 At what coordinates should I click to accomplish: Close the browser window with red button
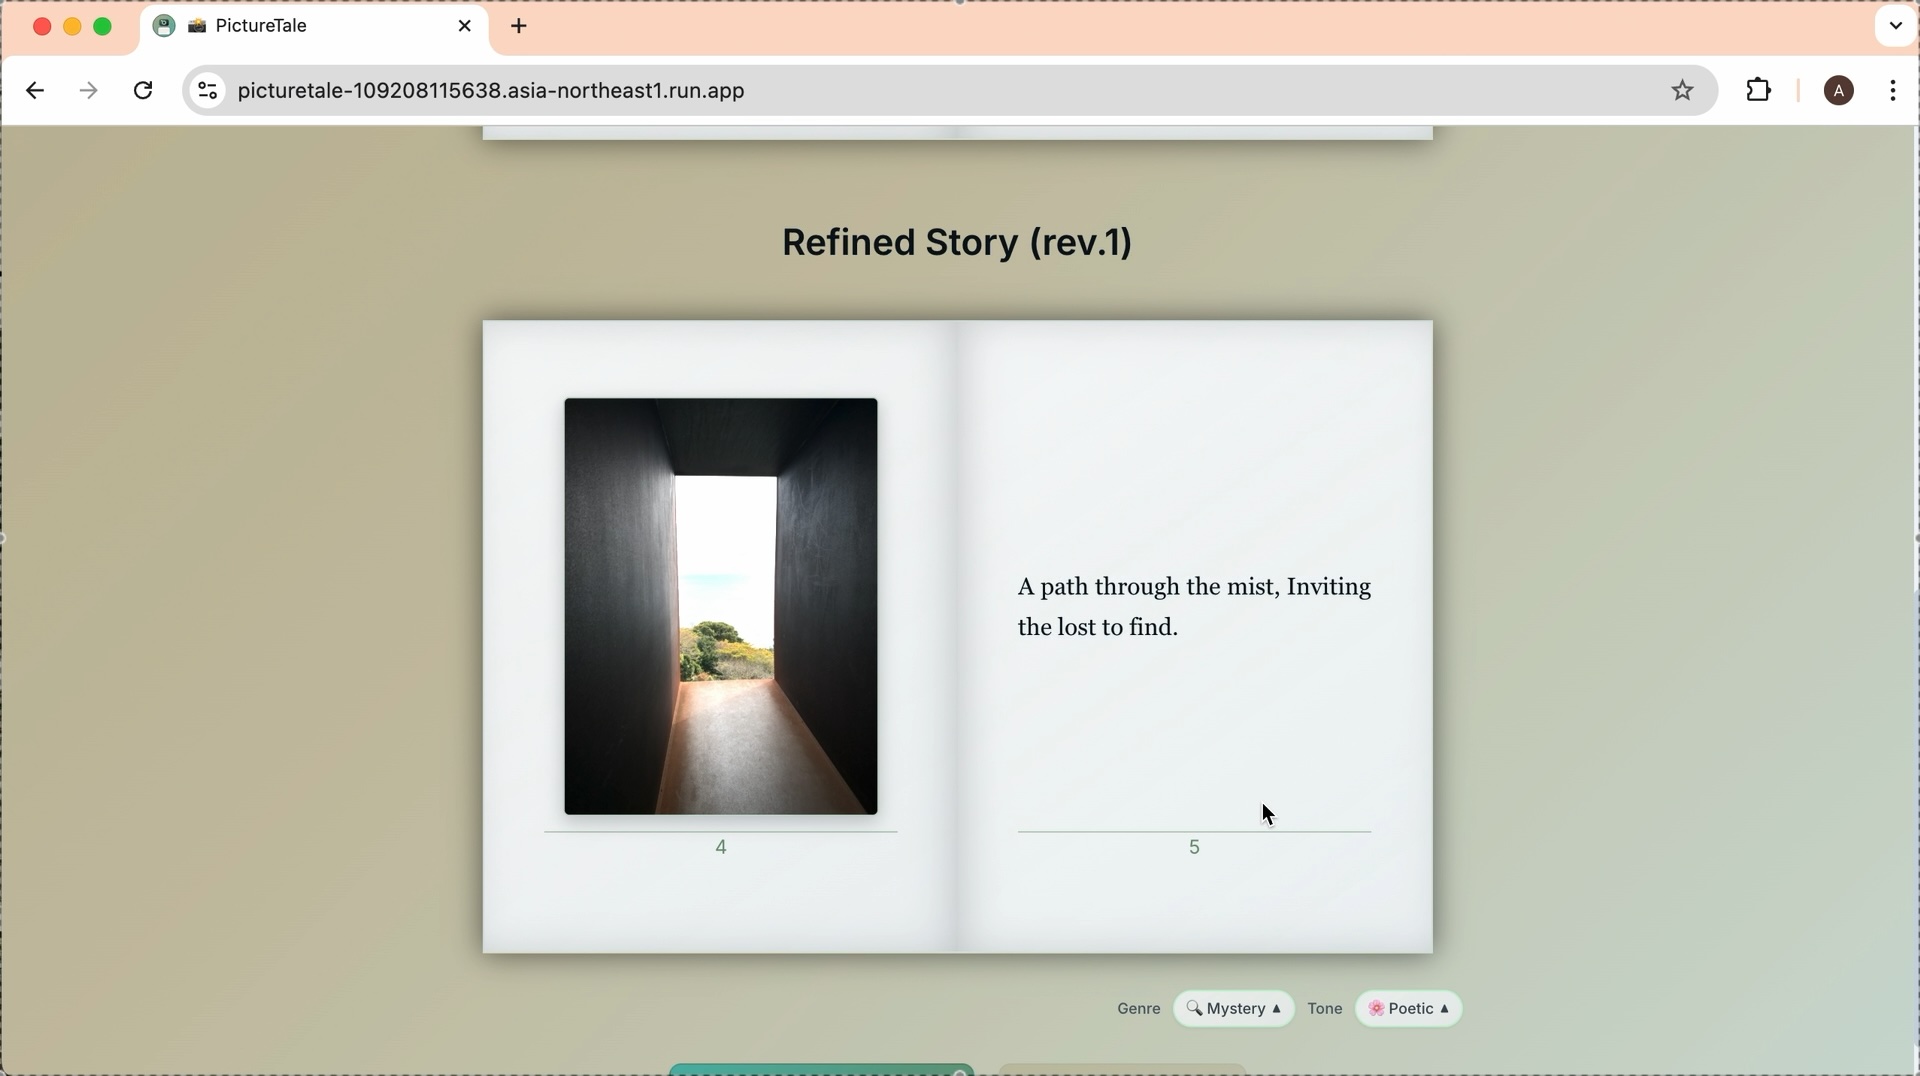tap(42, 27)
